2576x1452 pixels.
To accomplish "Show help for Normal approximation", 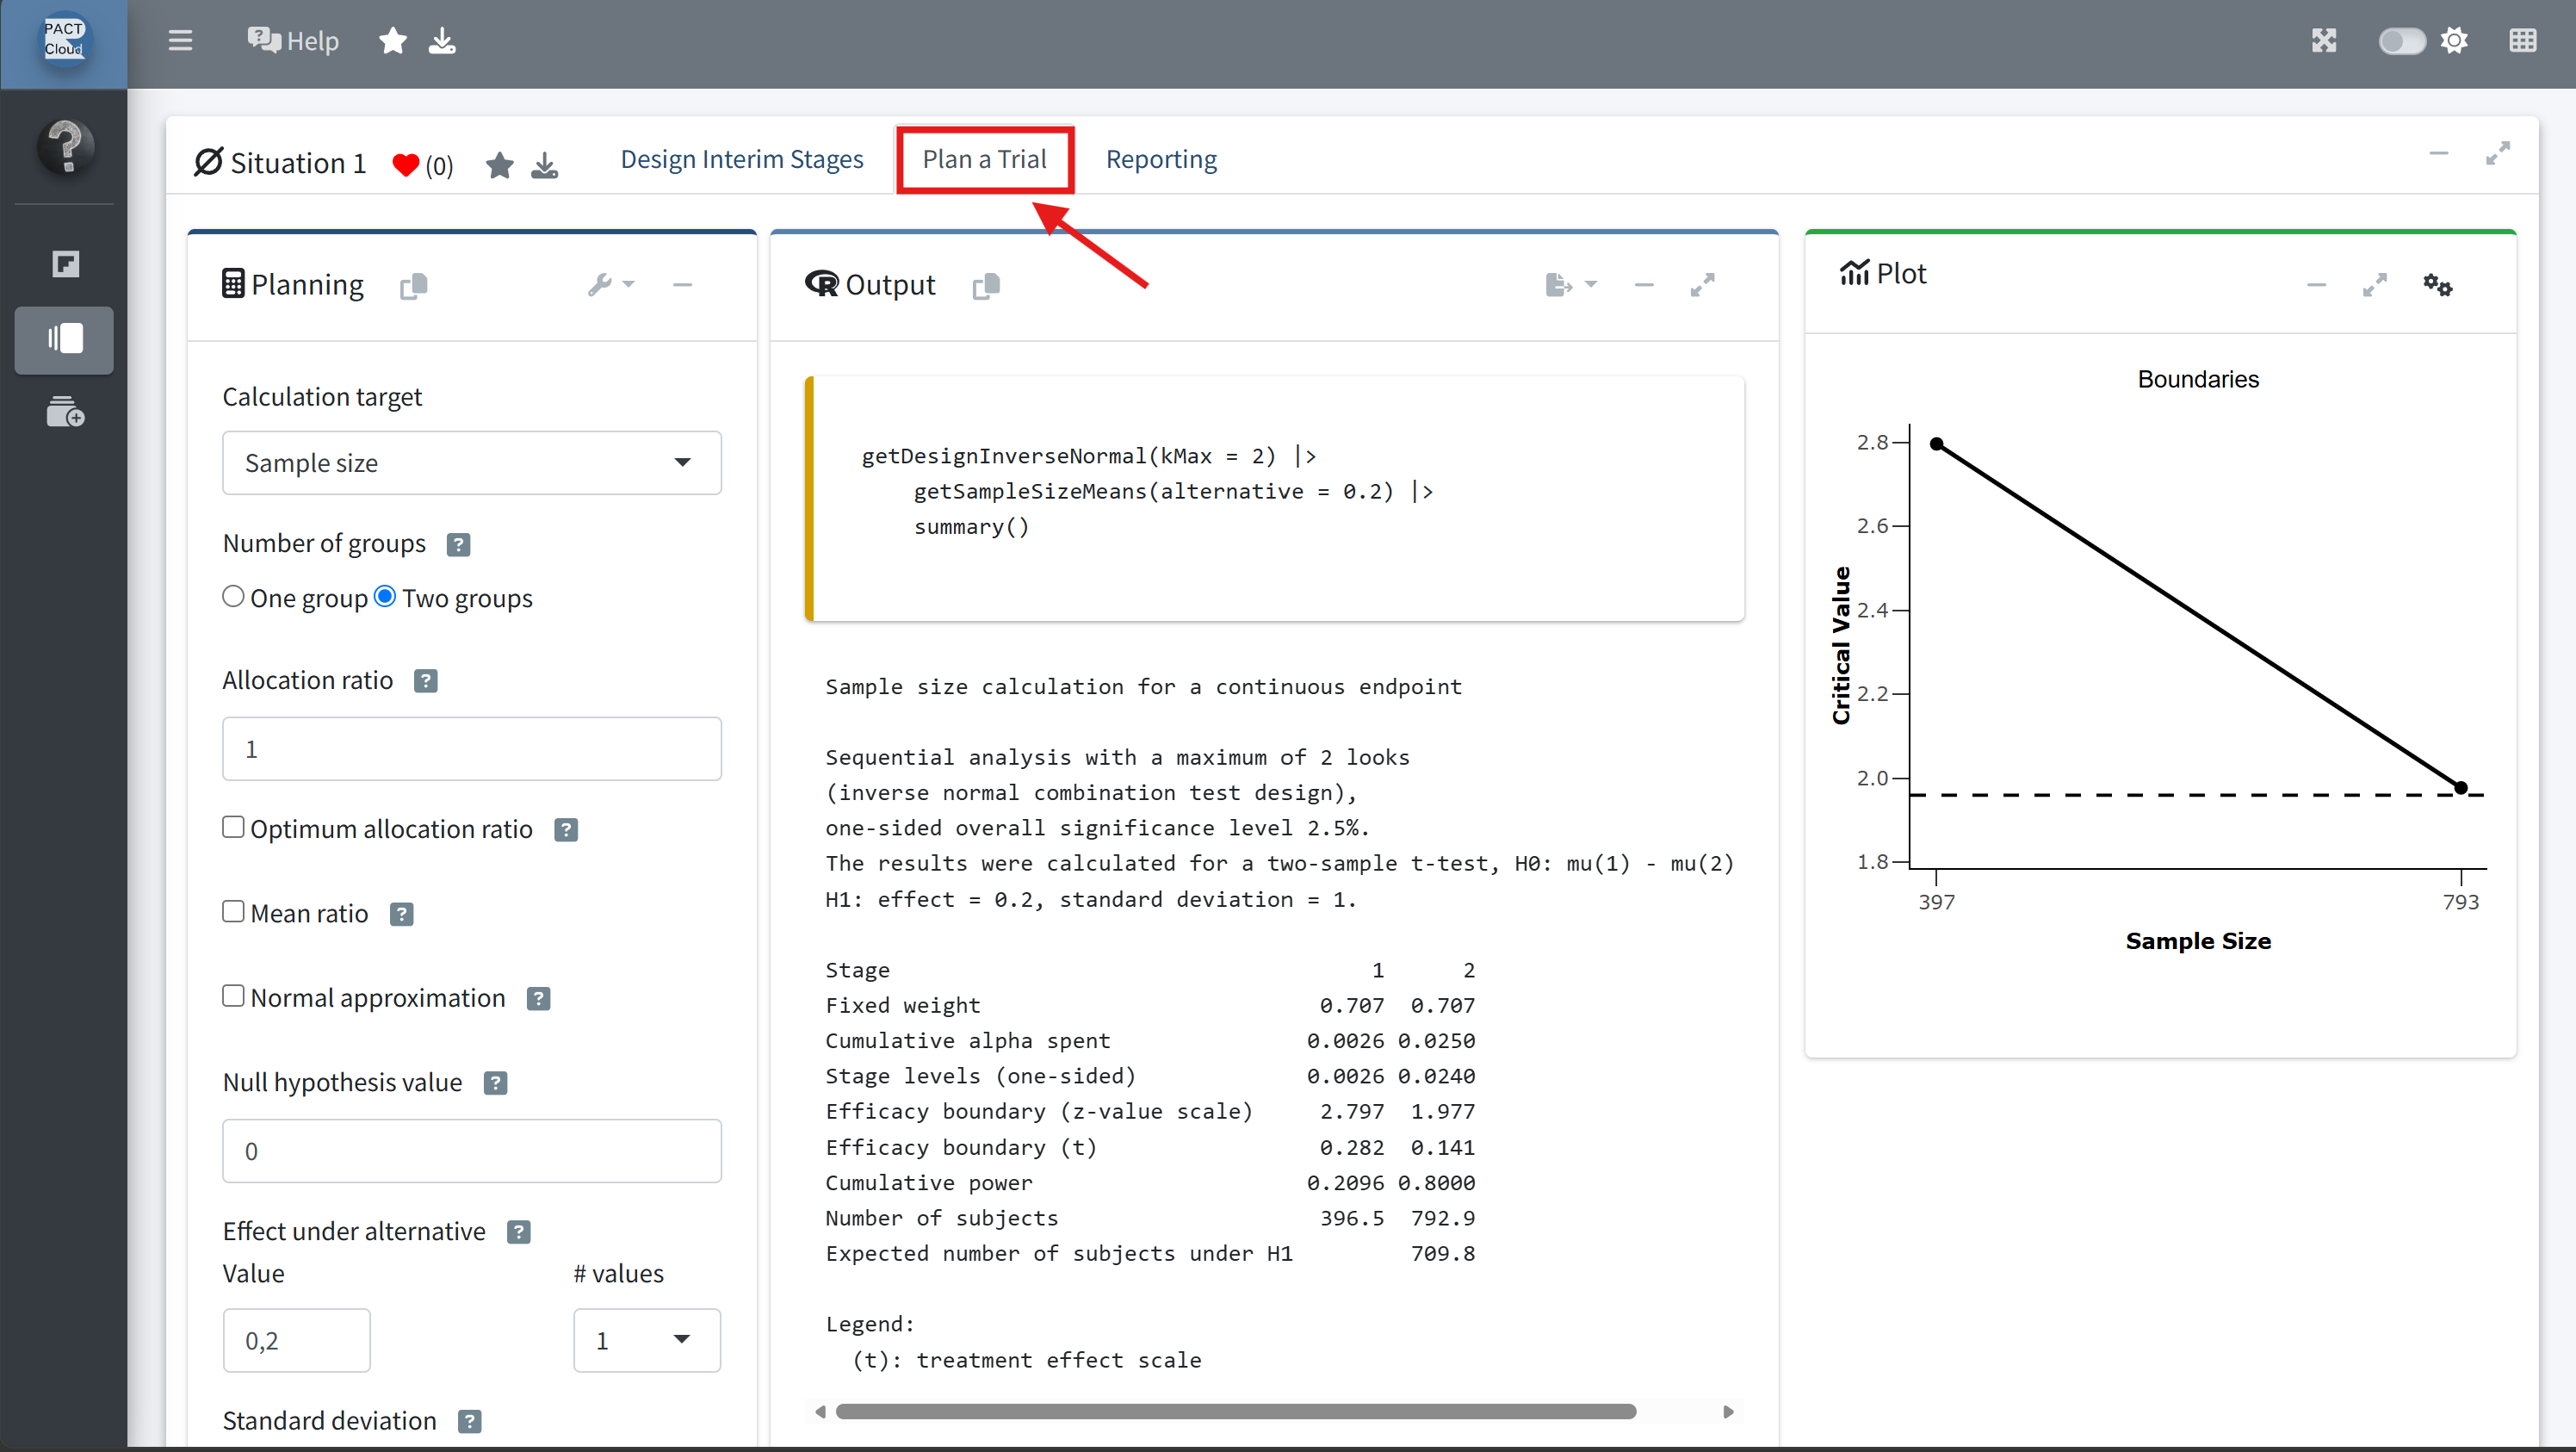I will click(x=538, y=998).
